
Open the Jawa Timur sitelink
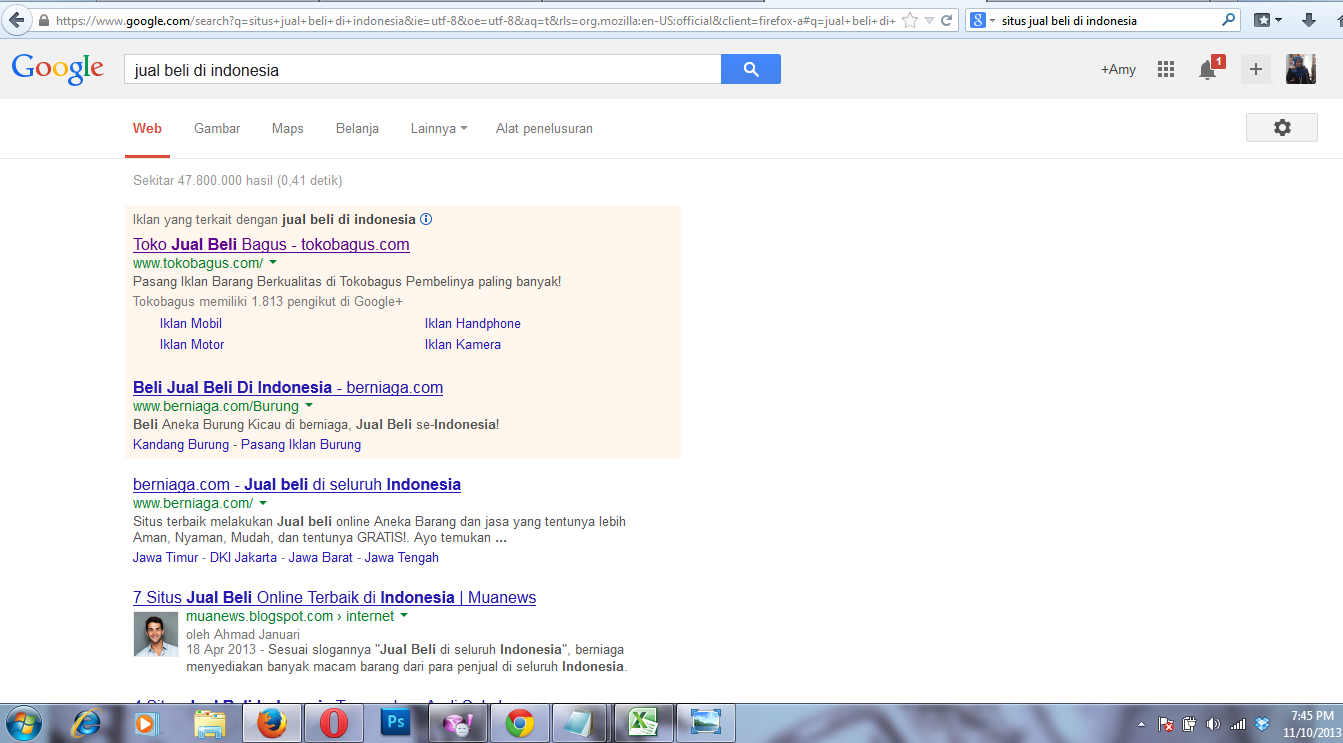click(166, 557)
